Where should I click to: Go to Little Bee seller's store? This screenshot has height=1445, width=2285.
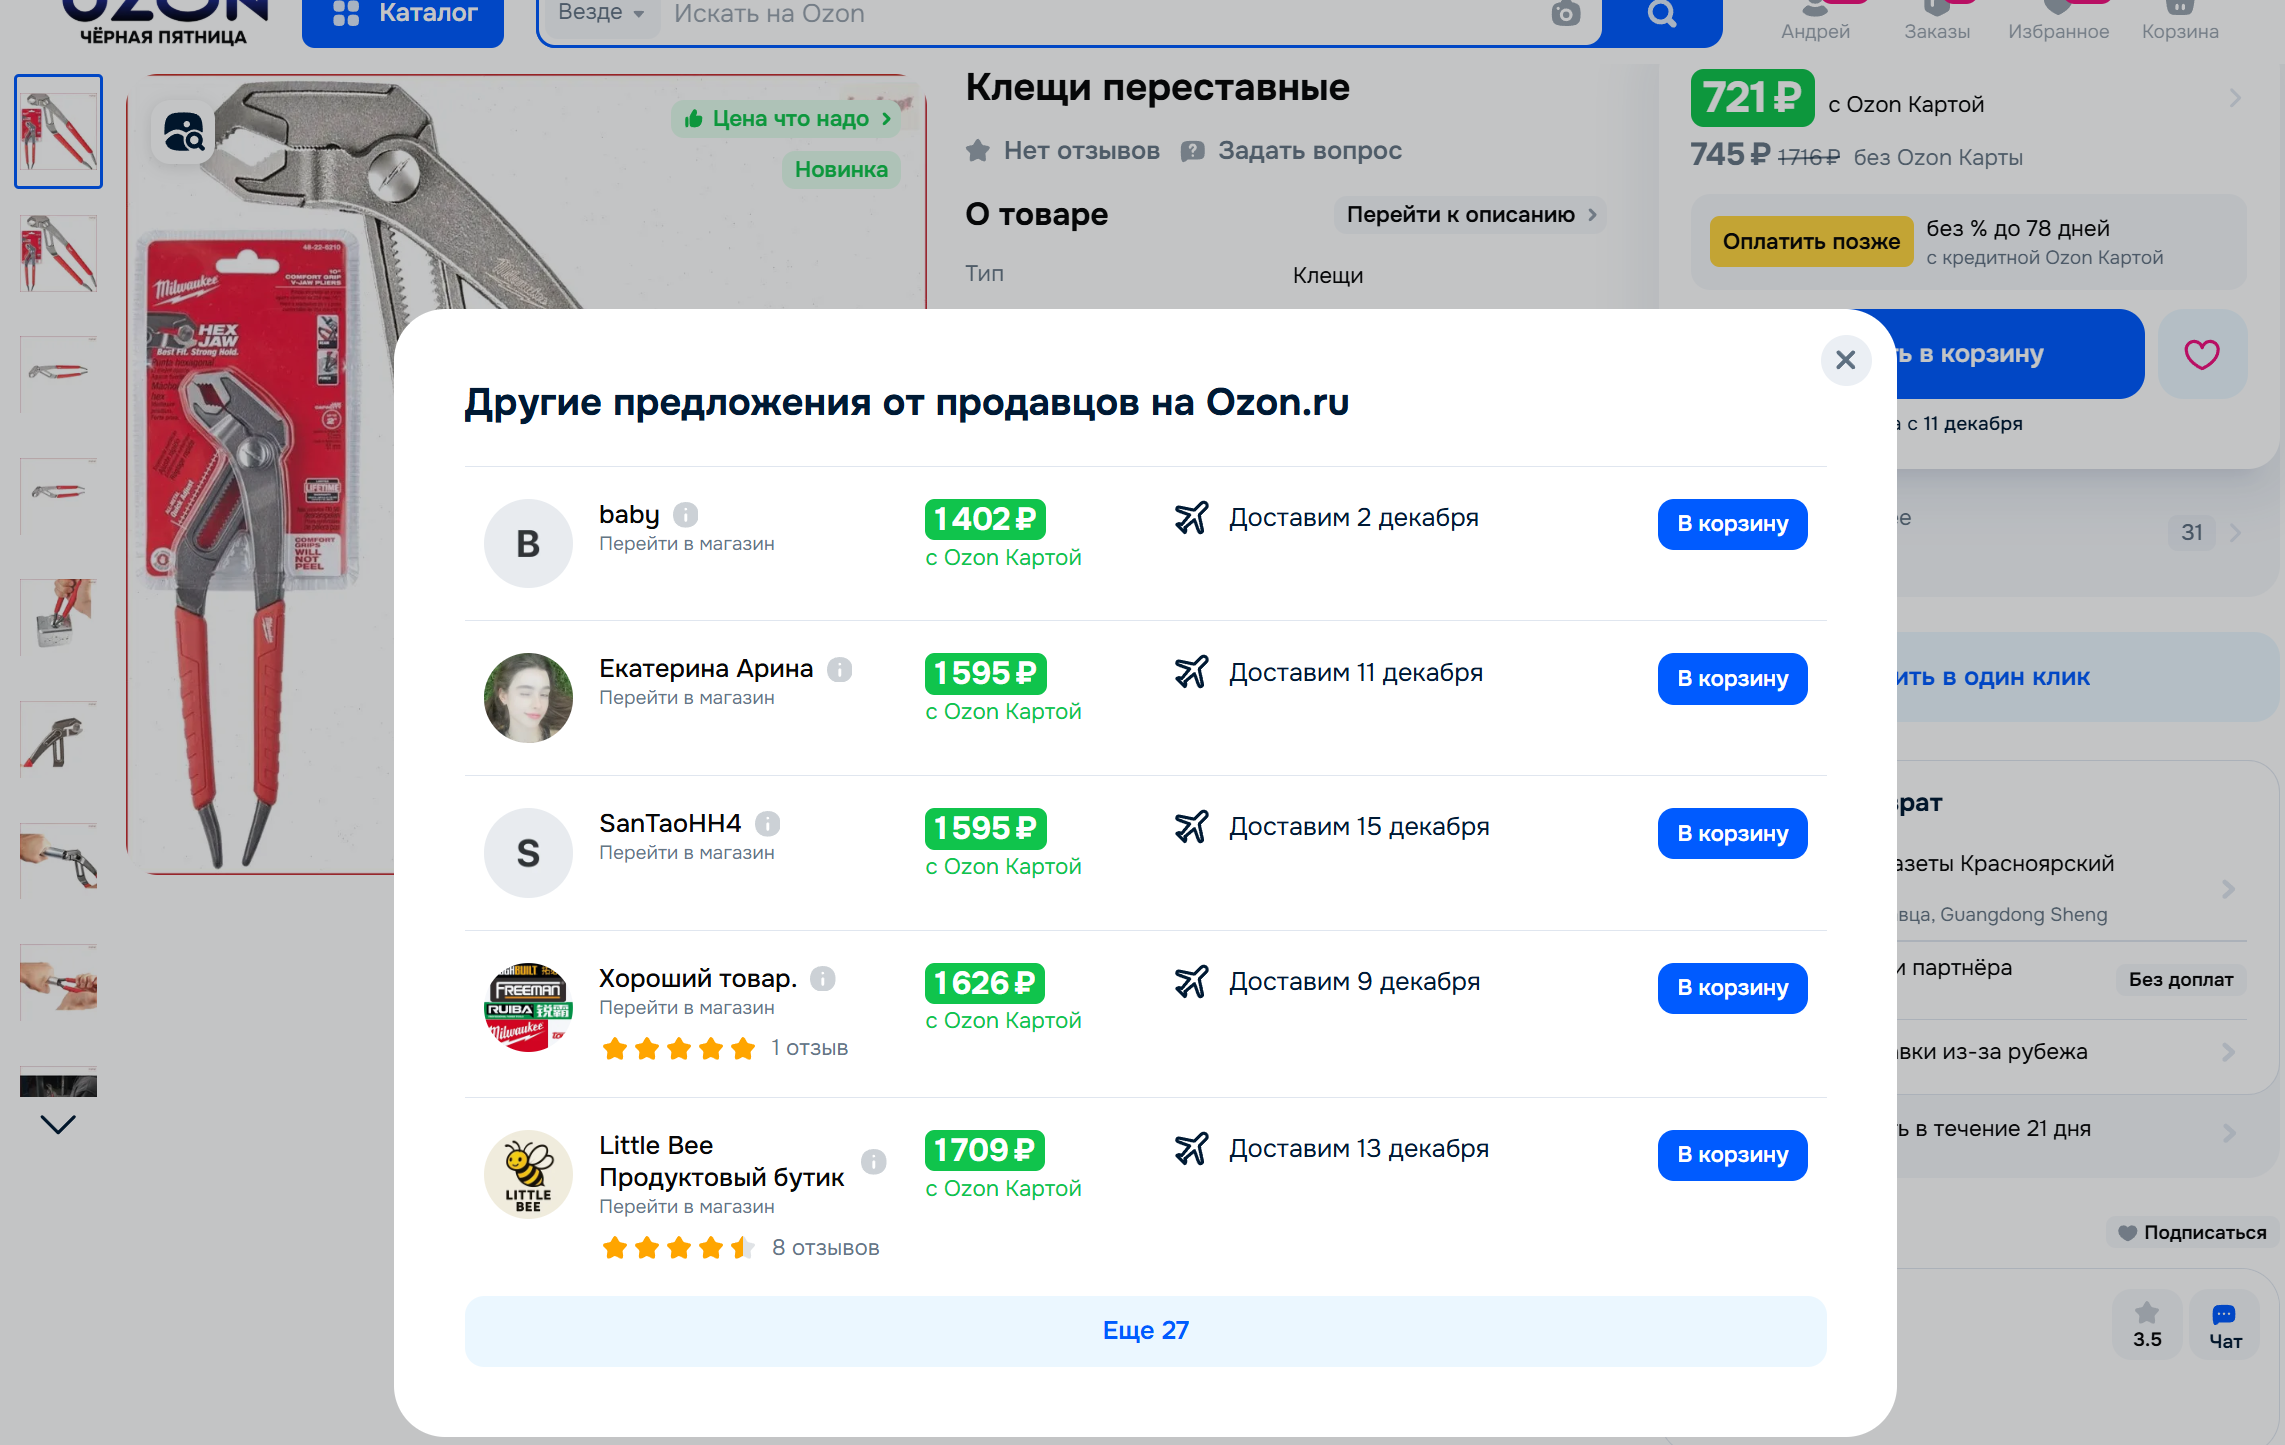[x=686, y=1207]
